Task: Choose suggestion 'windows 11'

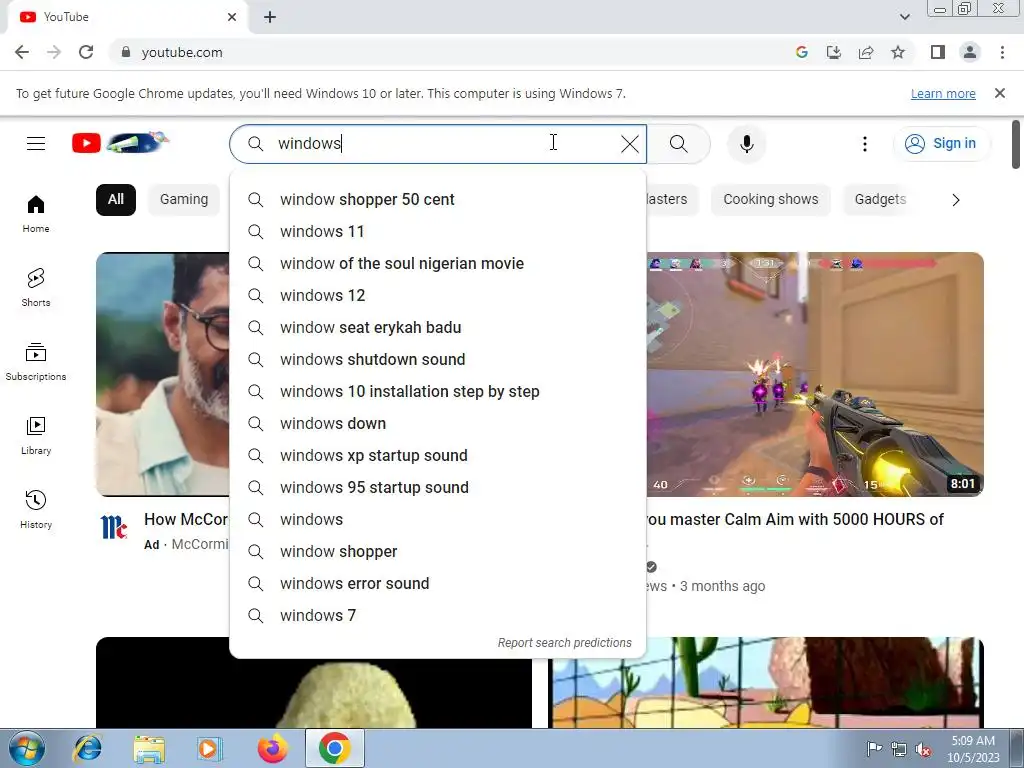Action: pyautogui.click(x=438, y=231)
